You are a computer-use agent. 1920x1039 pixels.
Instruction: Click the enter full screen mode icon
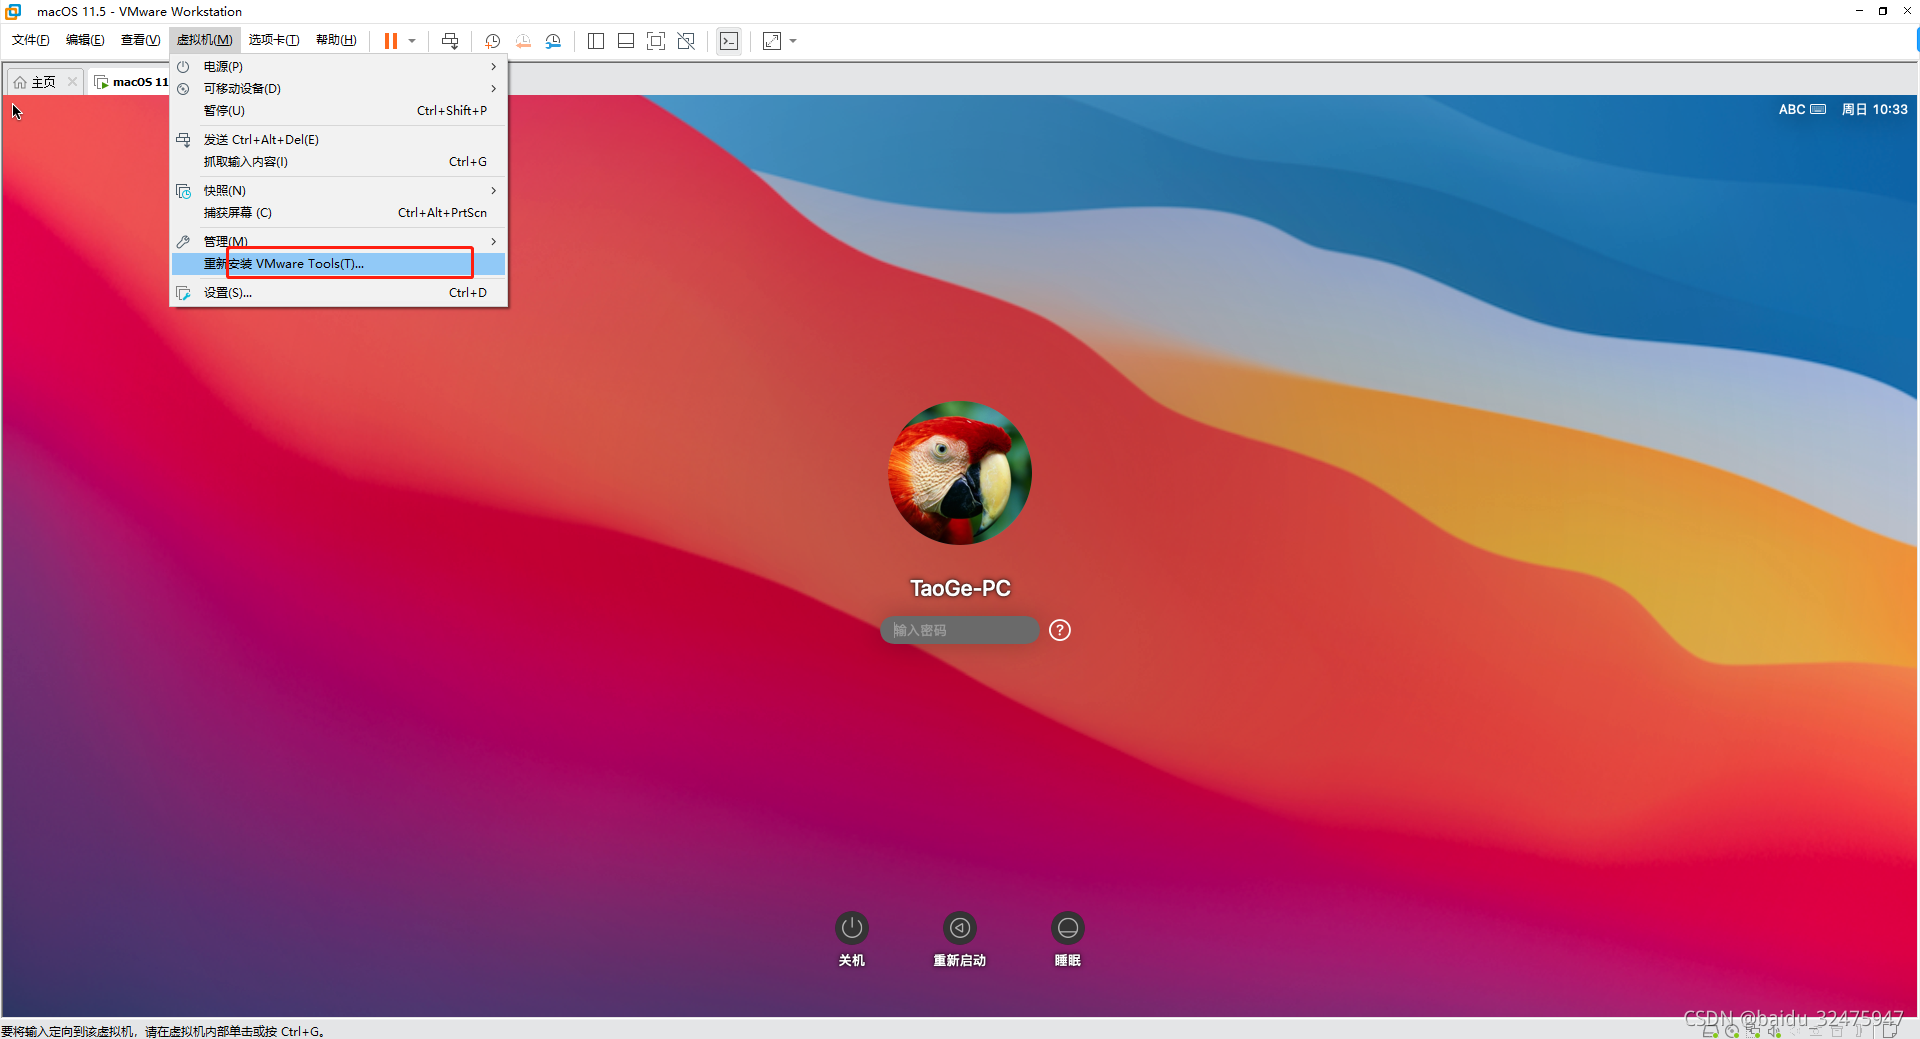(x=656, y=41)
